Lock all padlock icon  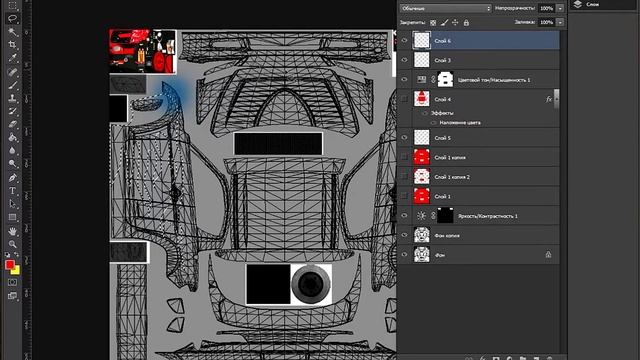466,23
